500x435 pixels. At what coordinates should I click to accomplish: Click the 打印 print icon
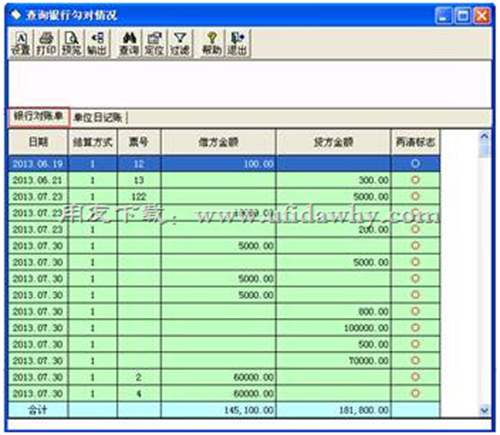46,43
